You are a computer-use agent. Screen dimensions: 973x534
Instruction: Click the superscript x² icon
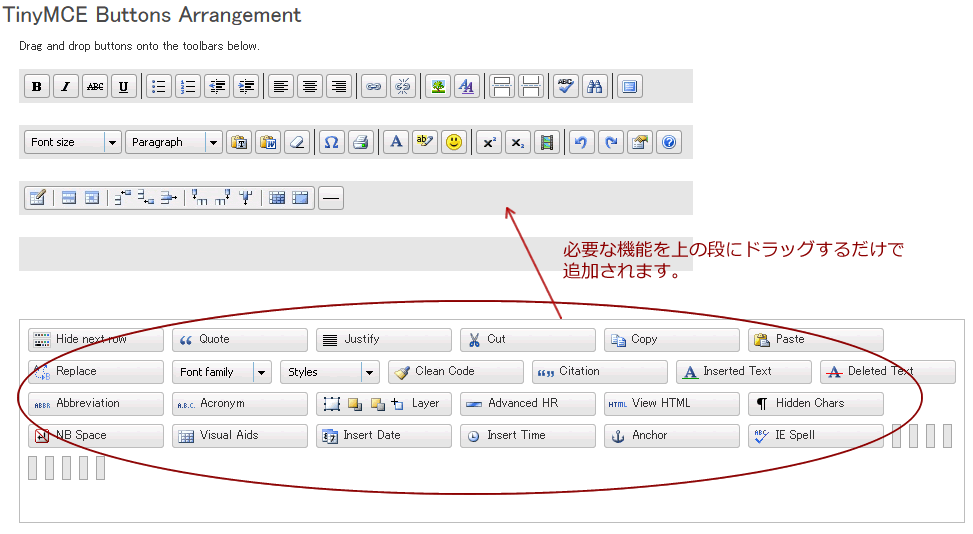[489, 142]
